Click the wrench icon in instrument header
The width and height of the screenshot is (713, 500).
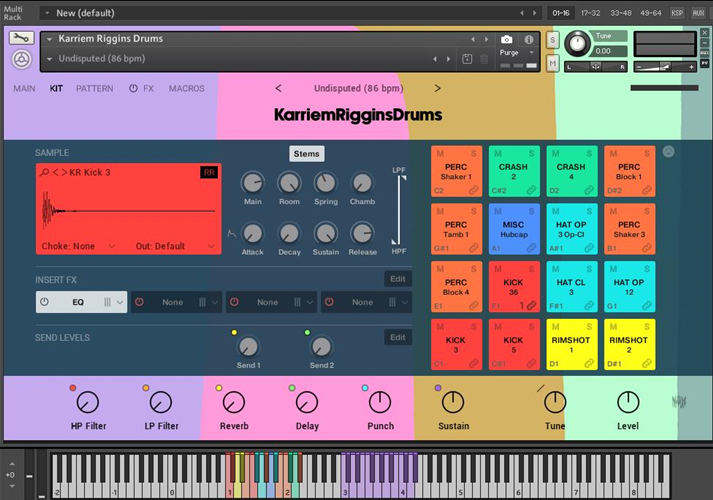click(21, 38)
